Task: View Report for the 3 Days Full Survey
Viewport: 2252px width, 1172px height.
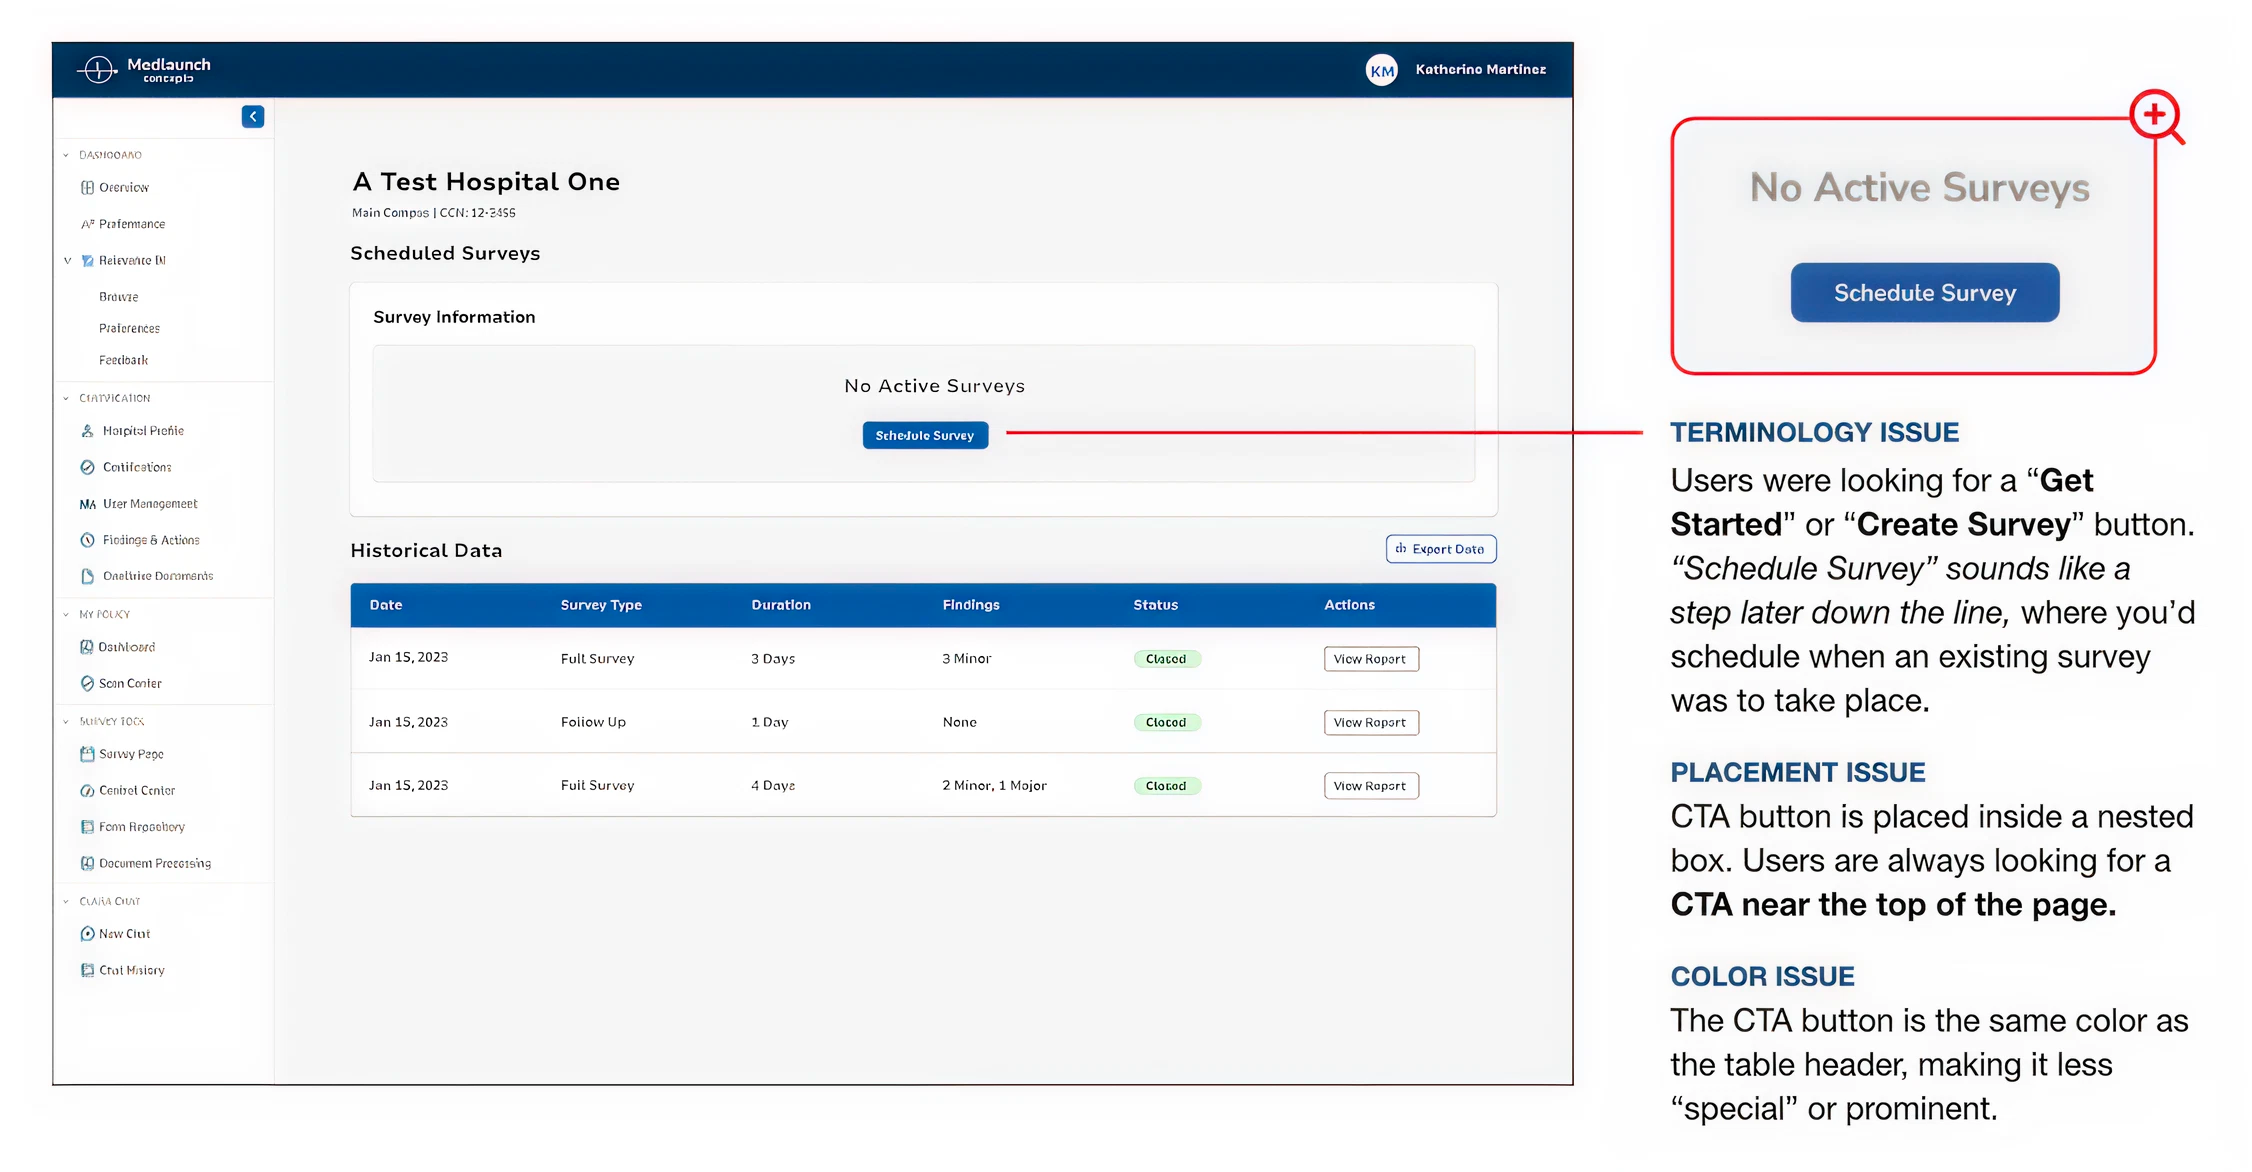Action: pyautogui.click(x=1371, y=659)
